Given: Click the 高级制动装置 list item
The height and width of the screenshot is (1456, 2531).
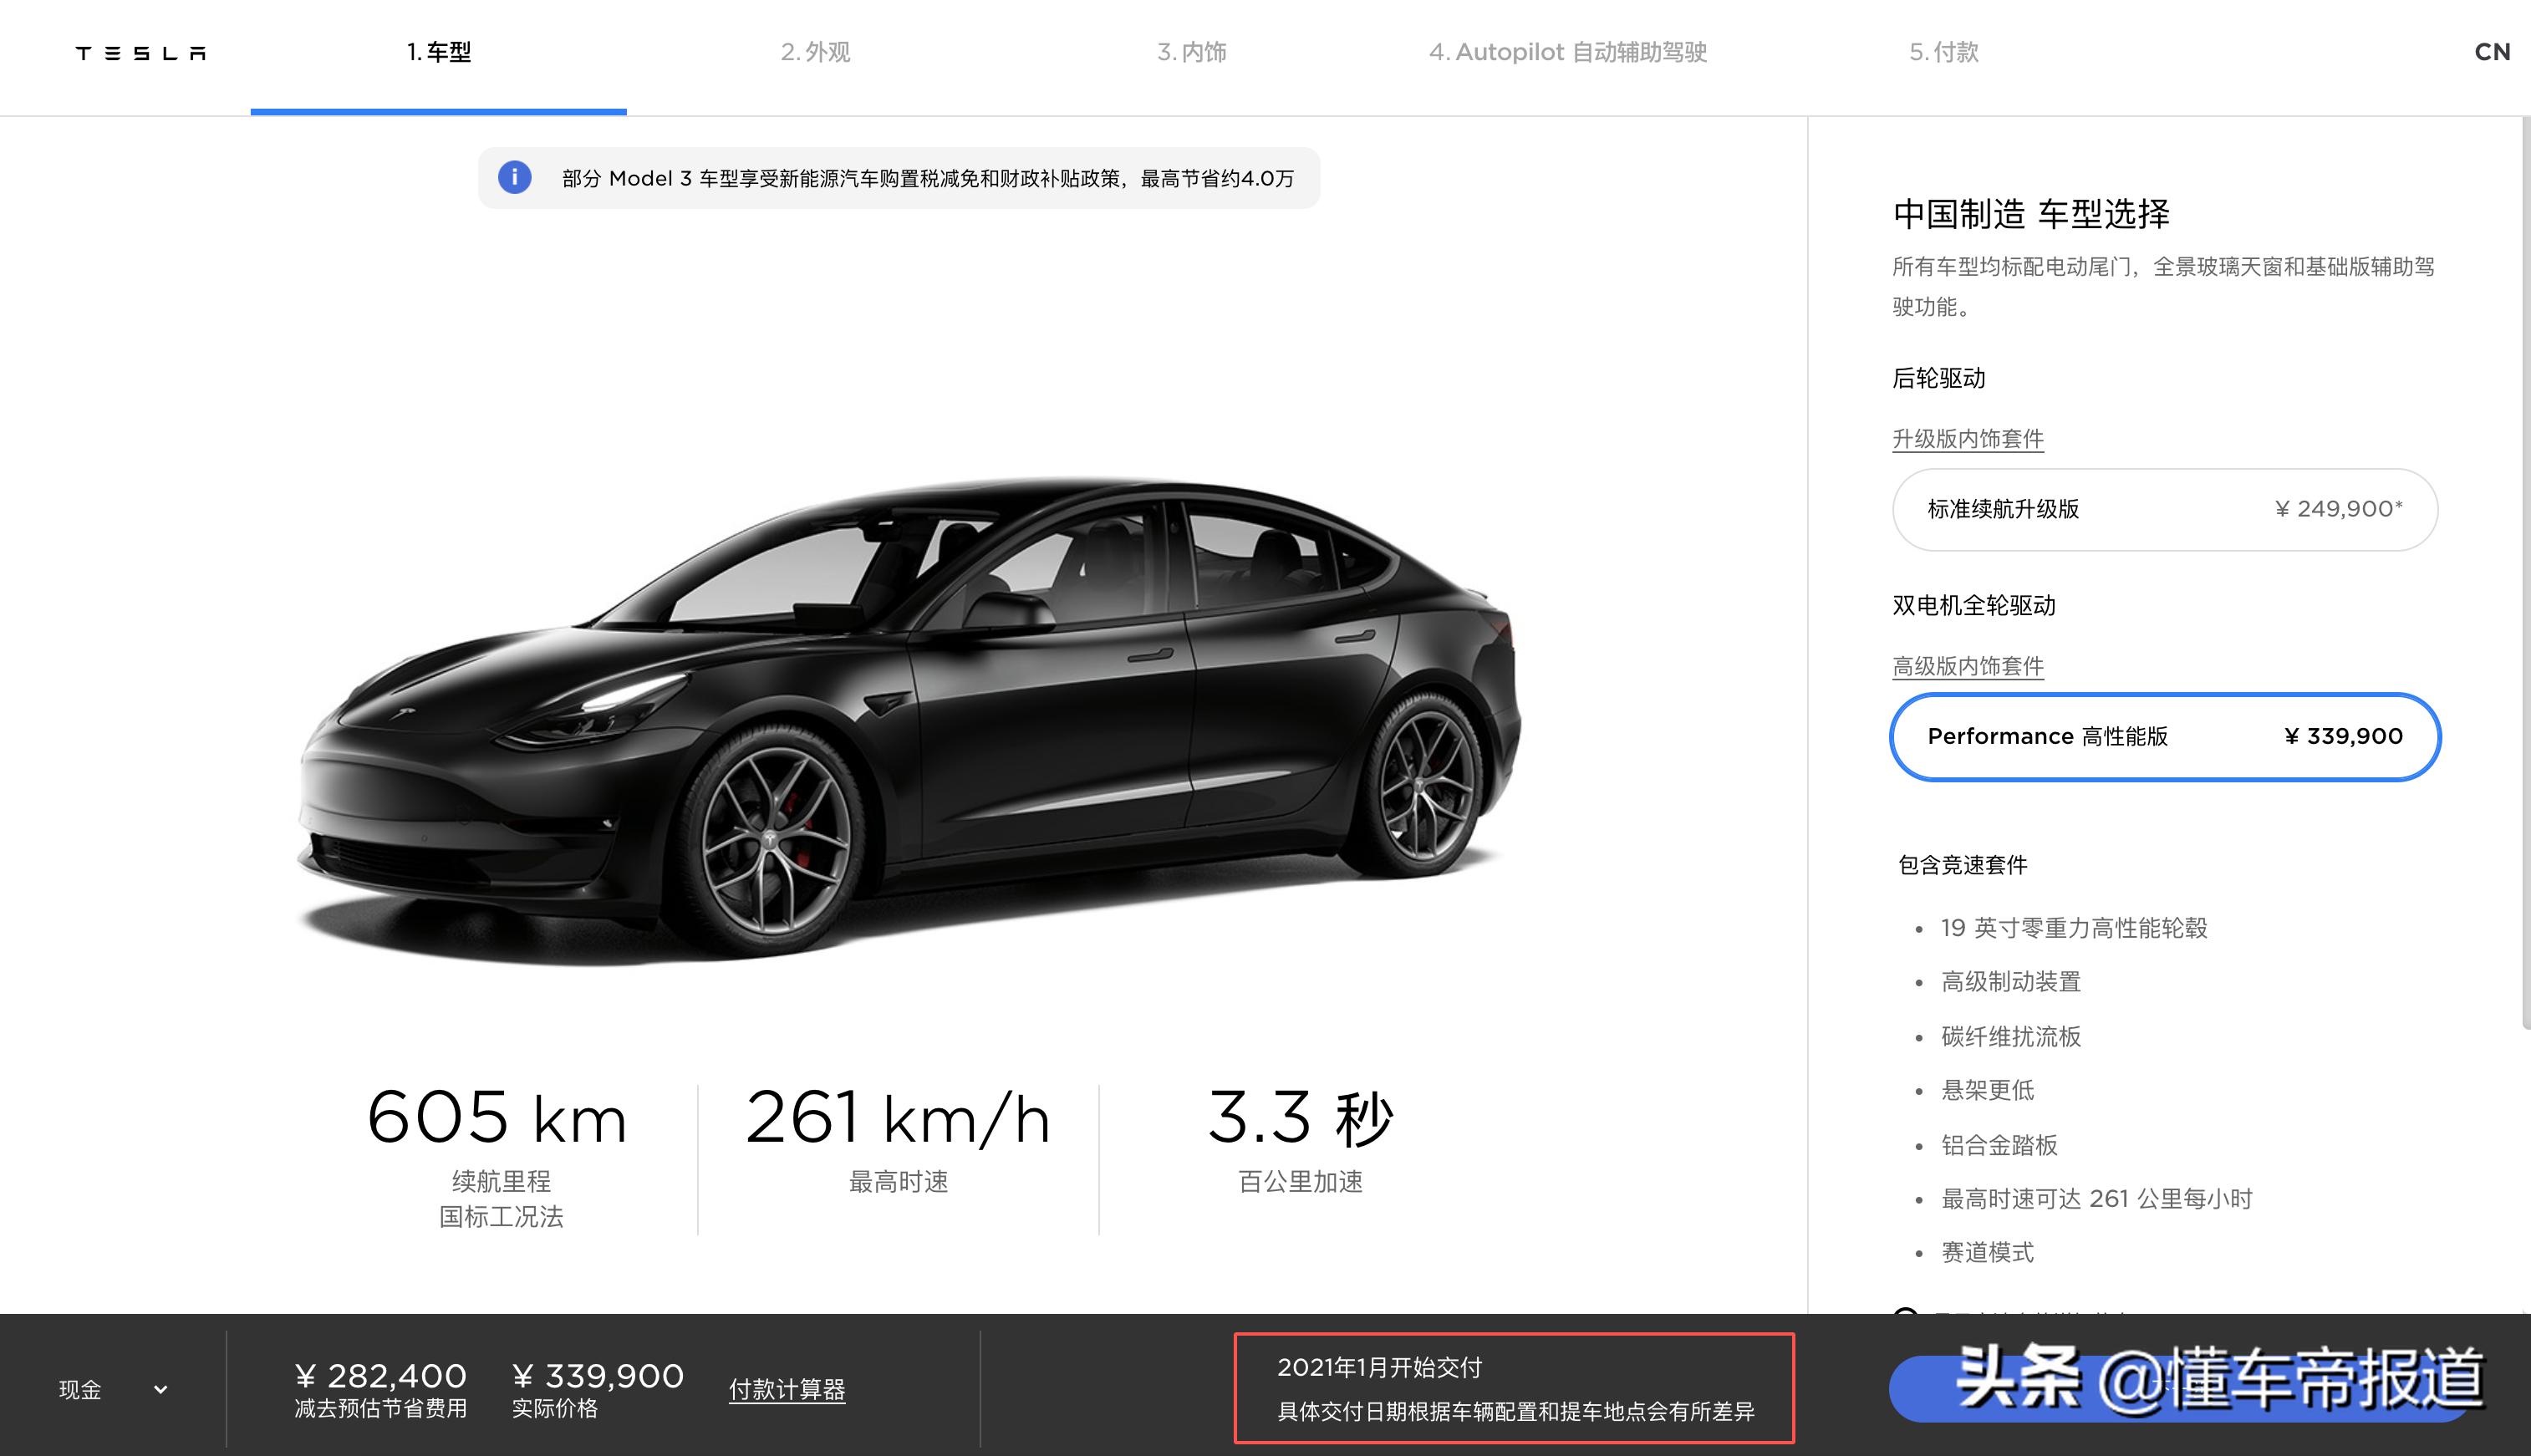Looking at the screenshot, I should [x=2010, y=982].
